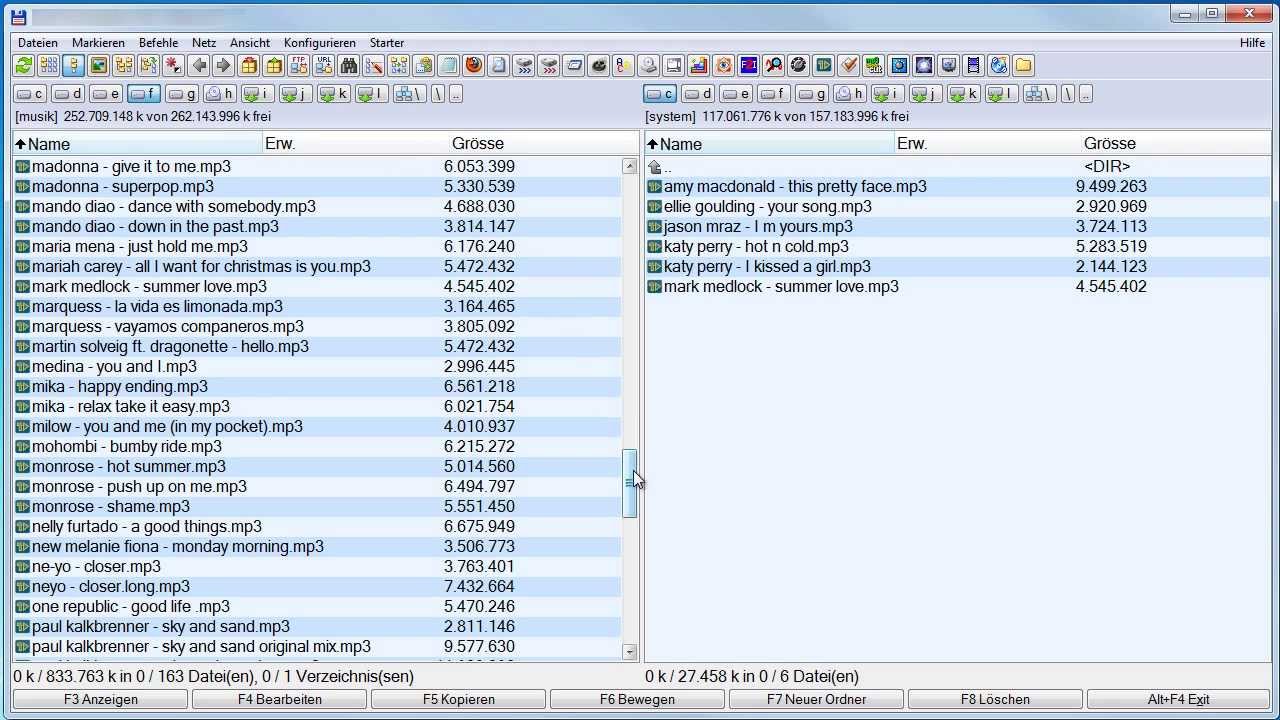
Task: Click the multi-rename tool pencil icon
Action: pyautogui.click(x=374, y=65)
